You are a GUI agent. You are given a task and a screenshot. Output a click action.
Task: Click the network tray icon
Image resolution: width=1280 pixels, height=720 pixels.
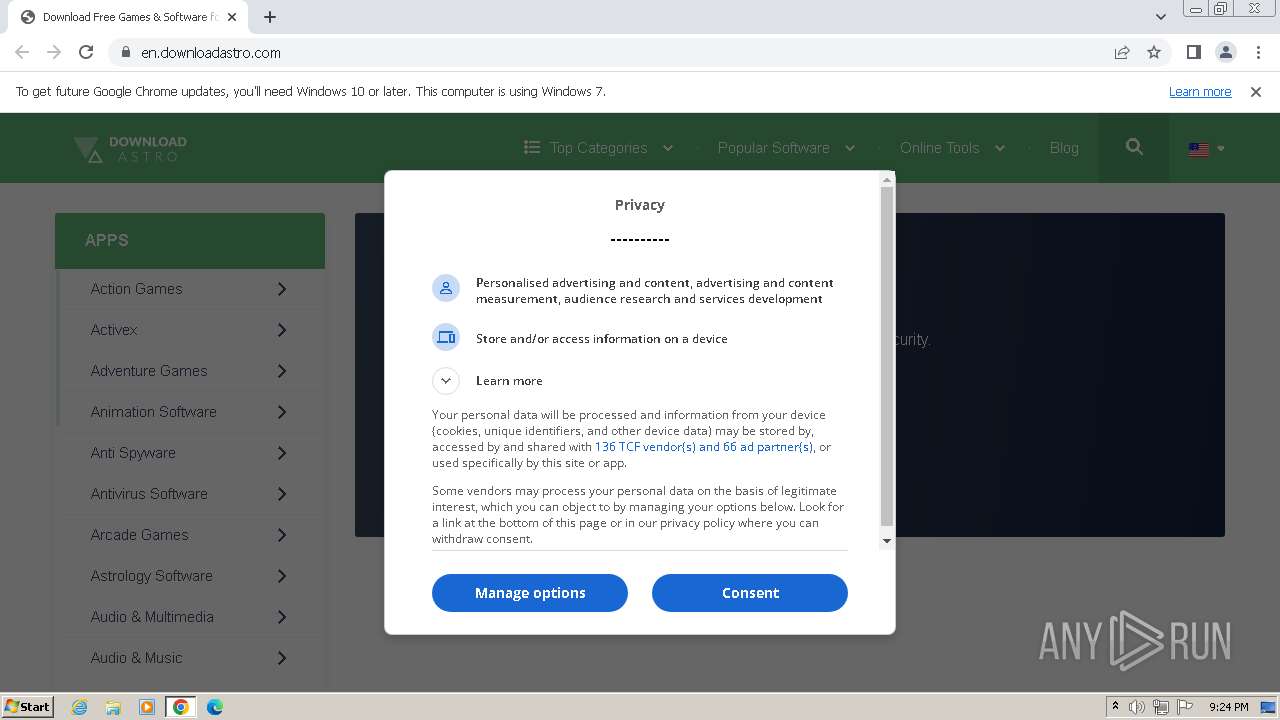click(x=1161, y=707)
